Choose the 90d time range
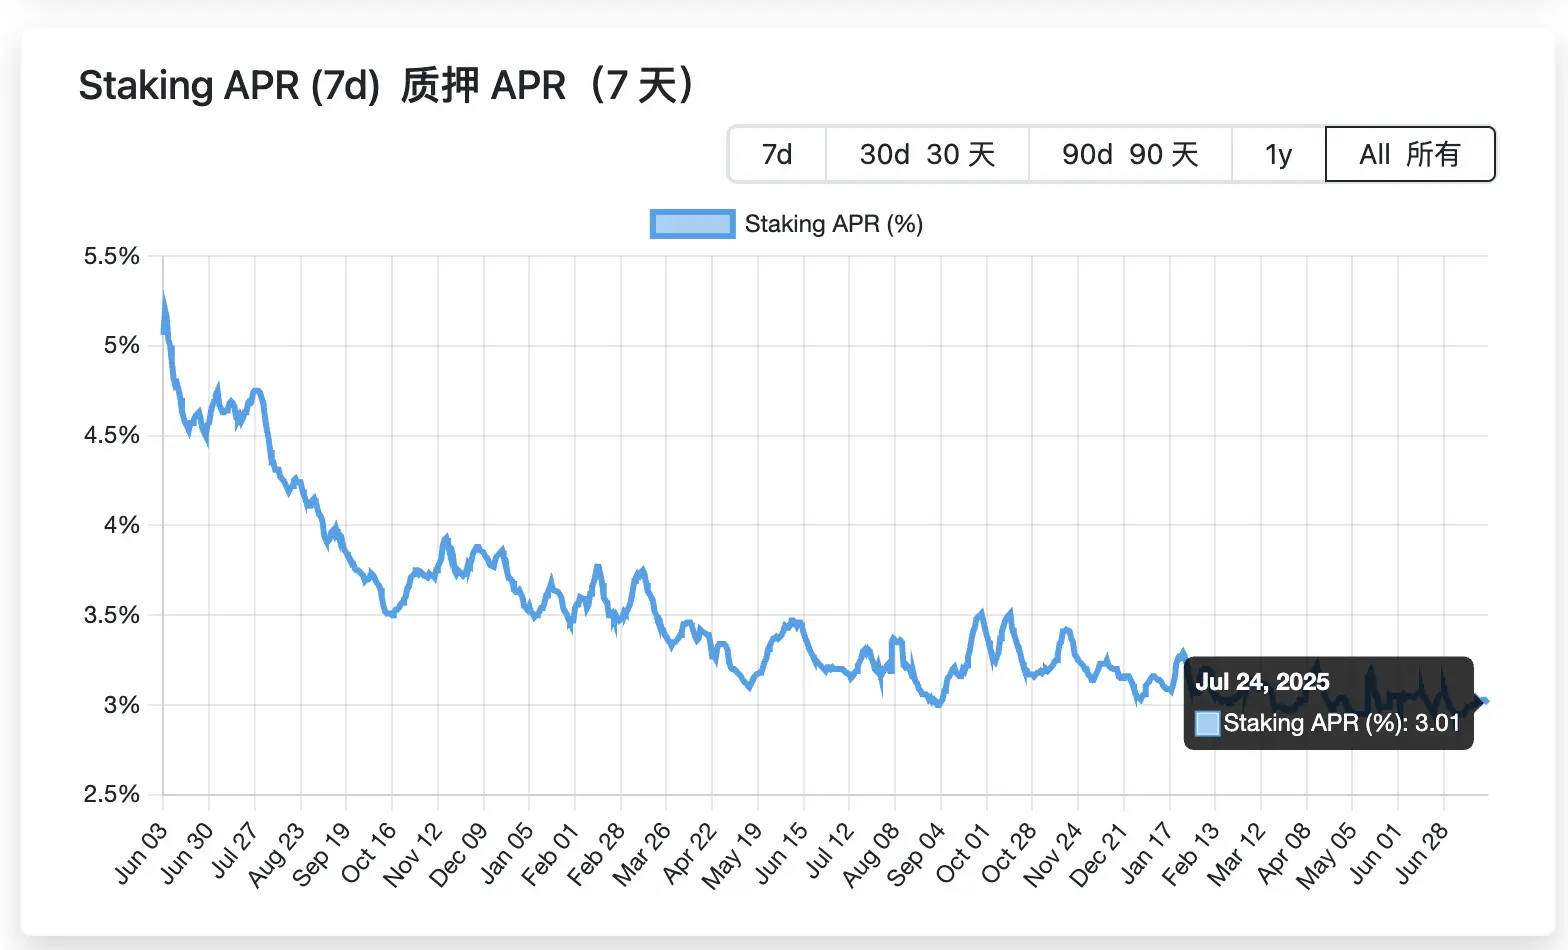This screenshot has height=950, width=1568. point(1130,154)
